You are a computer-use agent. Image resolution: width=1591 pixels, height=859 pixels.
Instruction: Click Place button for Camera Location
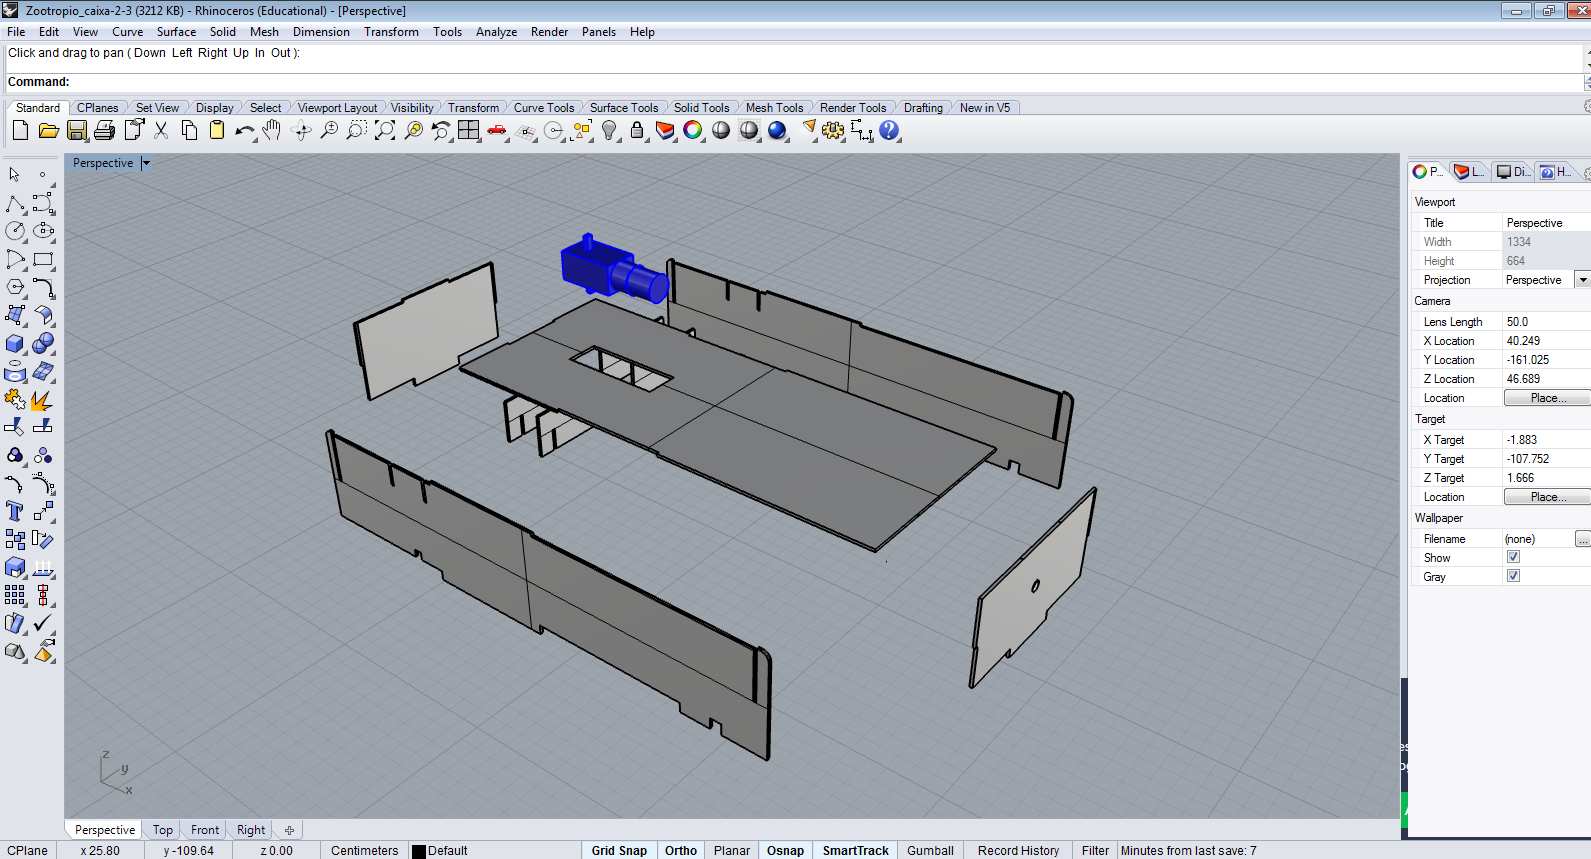coord(1546,398)
